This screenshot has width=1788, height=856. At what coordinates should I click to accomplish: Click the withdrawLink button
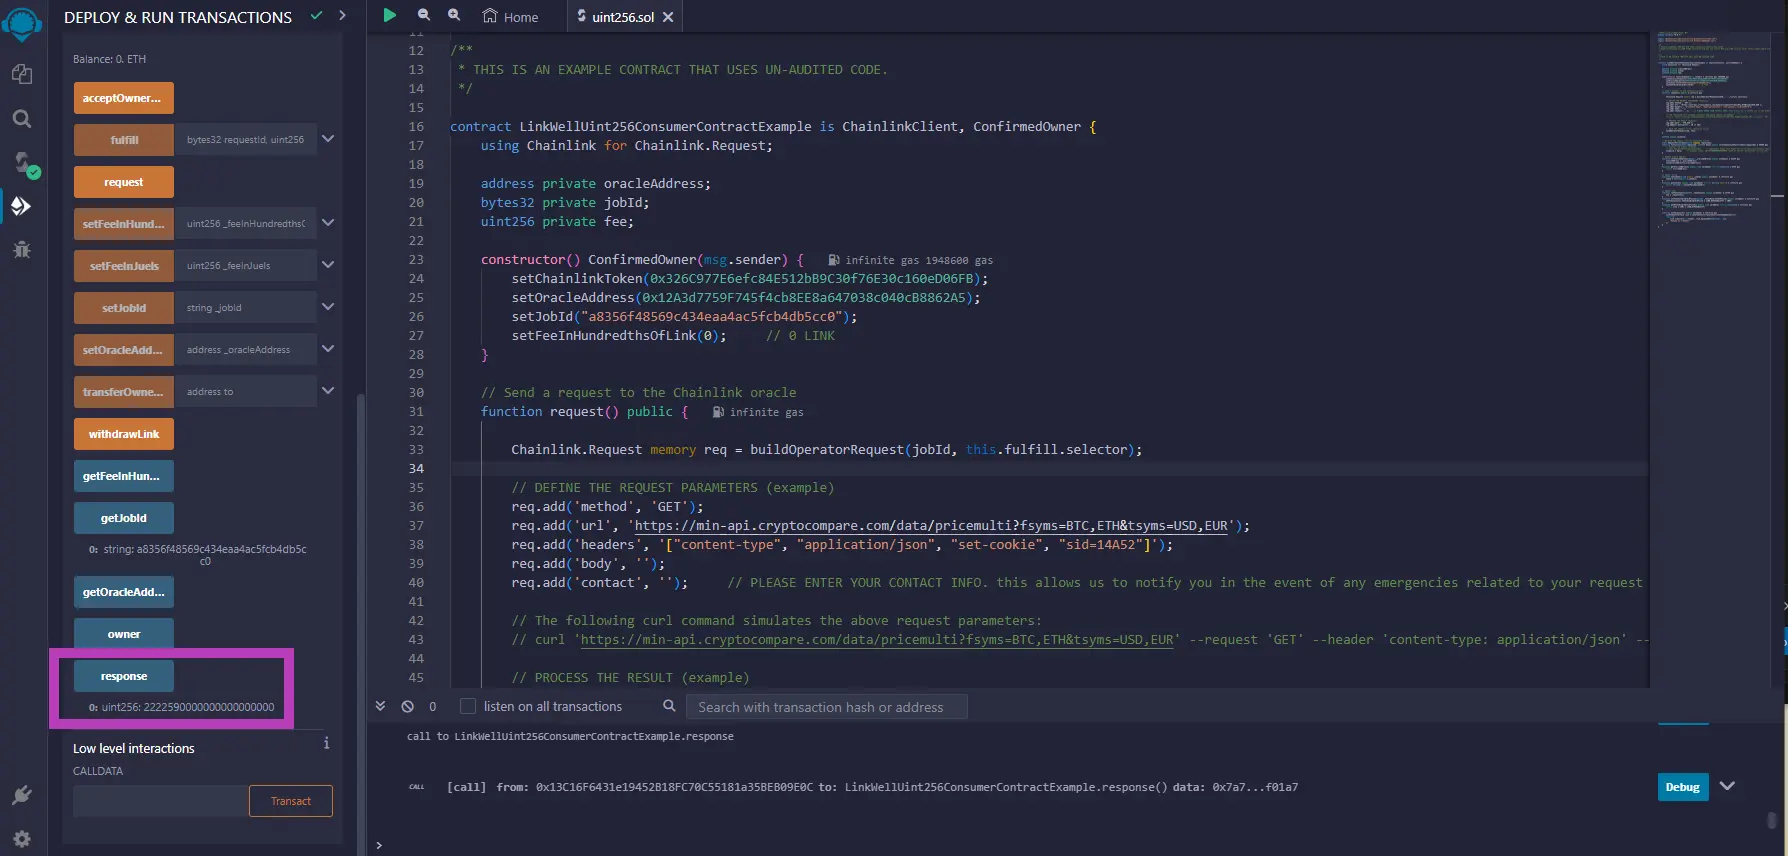point(124,434)
